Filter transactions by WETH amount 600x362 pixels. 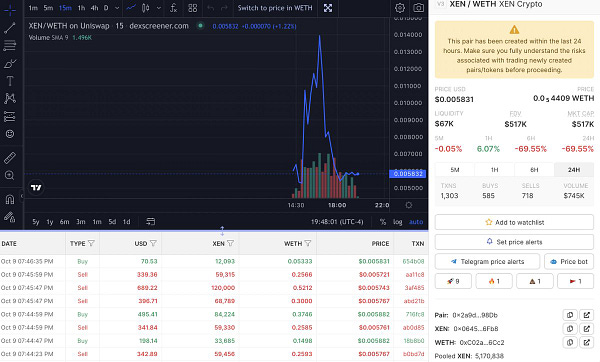pos(308,243)
